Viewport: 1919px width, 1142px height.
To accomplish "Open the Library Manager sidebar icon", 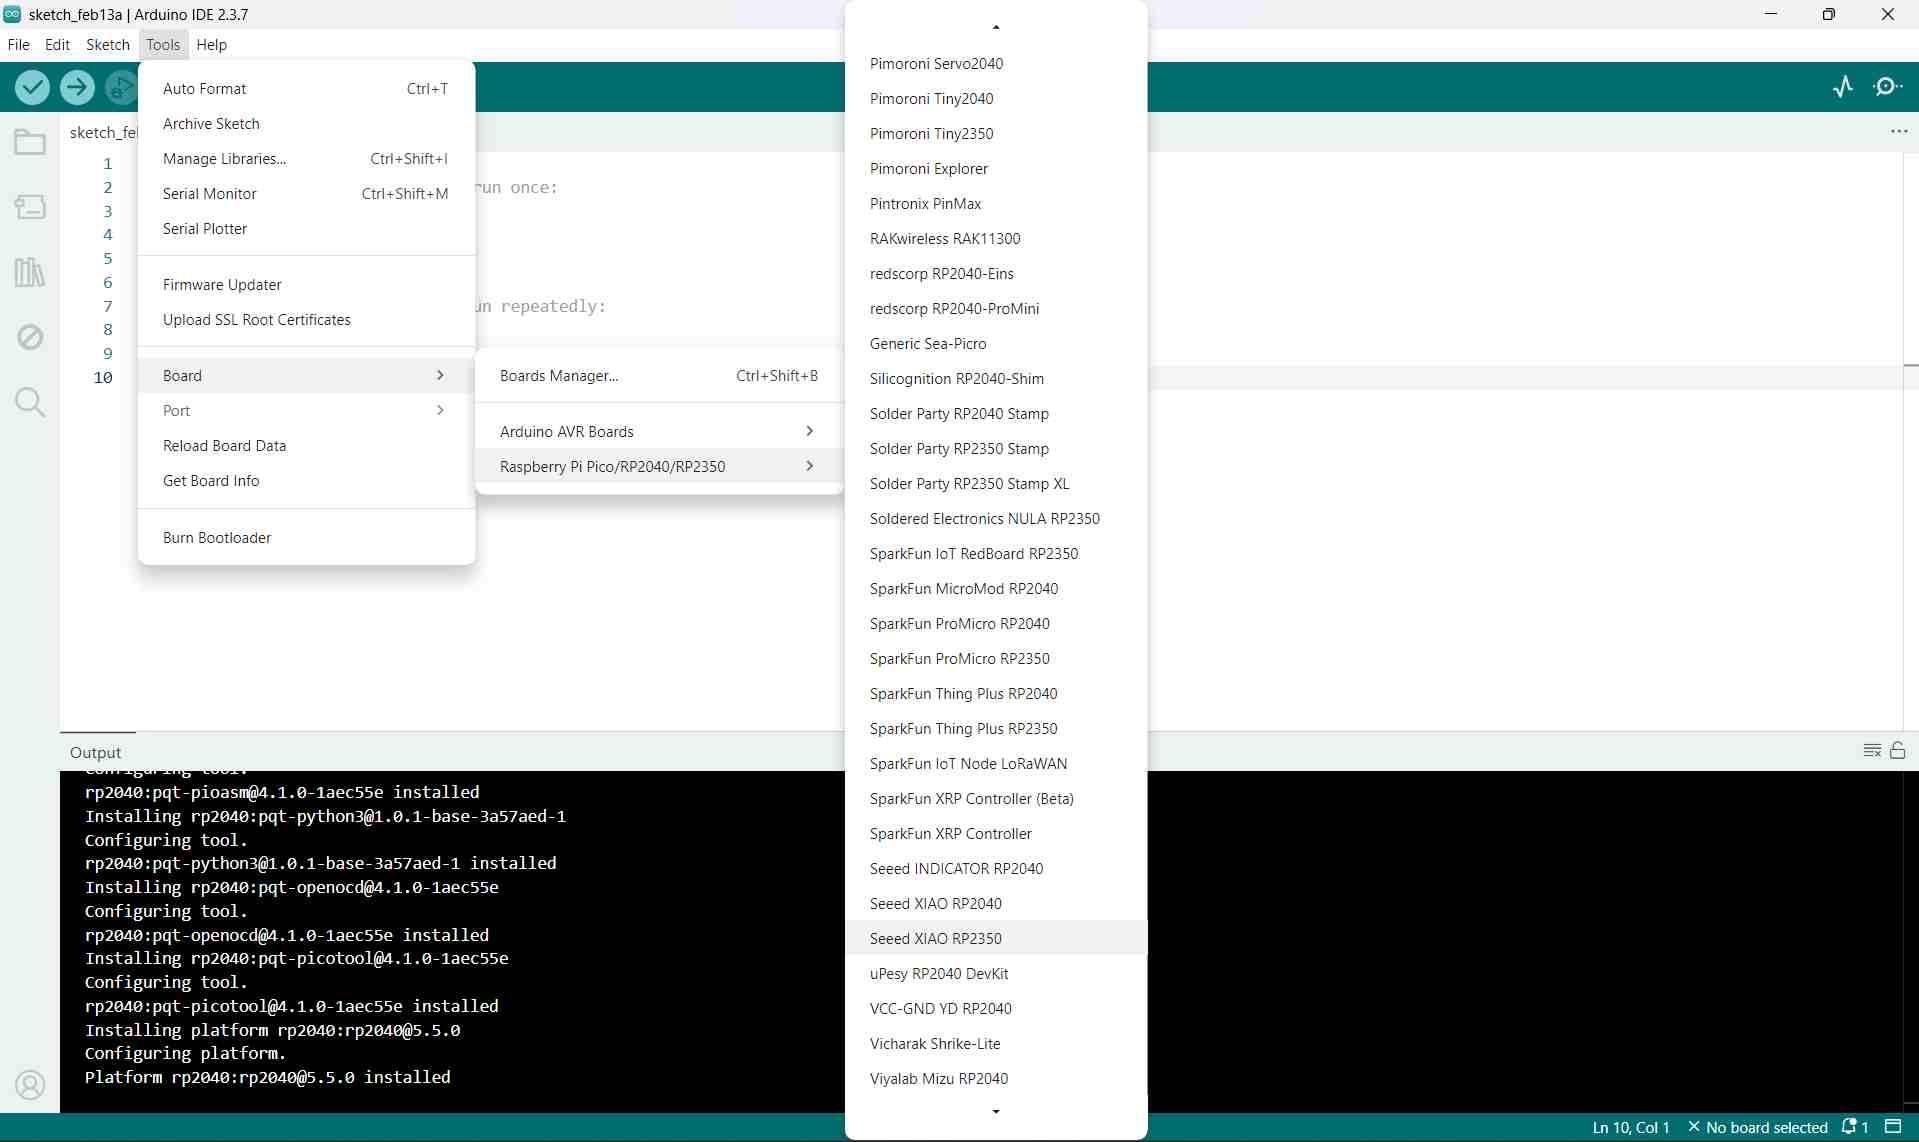I will [x=30, y=272].
